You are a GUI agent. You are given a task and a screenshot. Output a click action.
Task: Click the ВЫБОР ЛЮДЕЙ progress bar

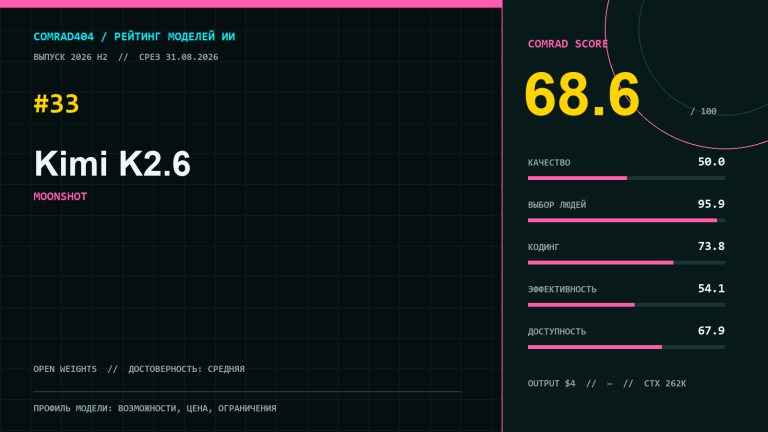[626, 220]
